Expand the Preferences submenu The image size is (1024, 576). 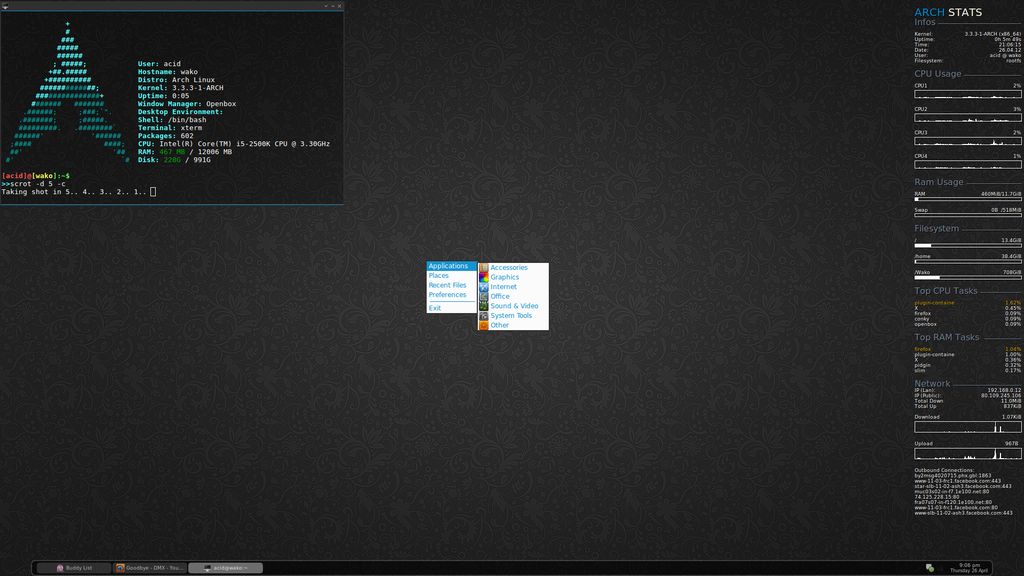click(447, 295)
